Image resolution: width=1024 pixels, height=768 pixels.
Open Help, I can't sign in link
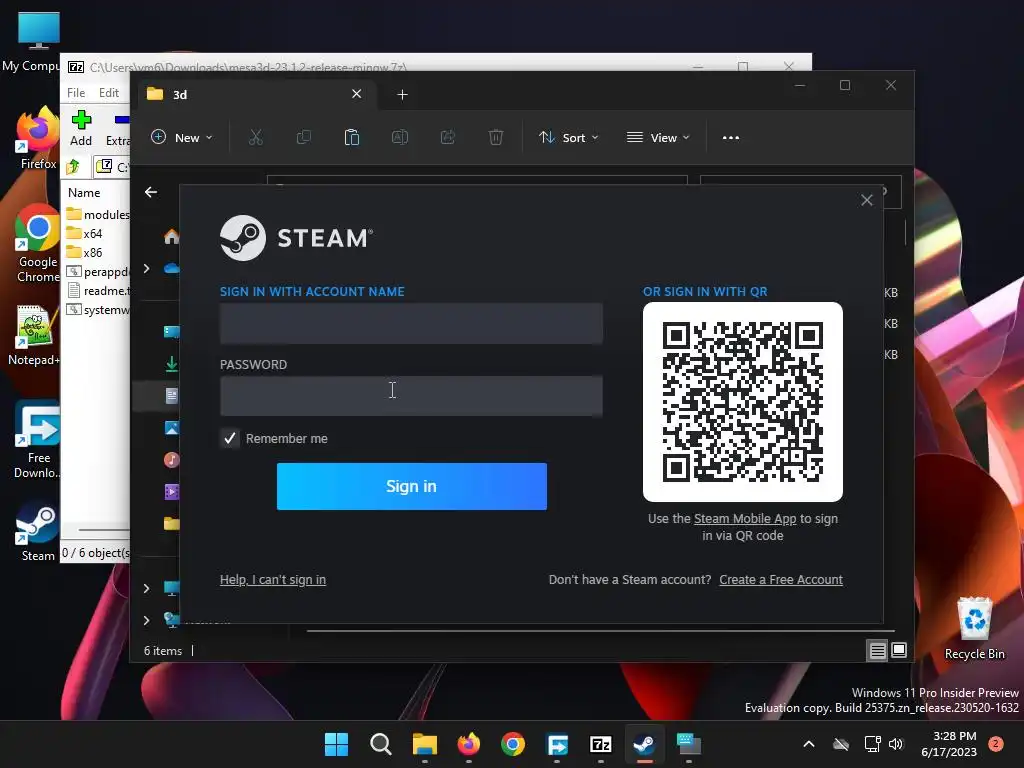(x=273, y=579)
